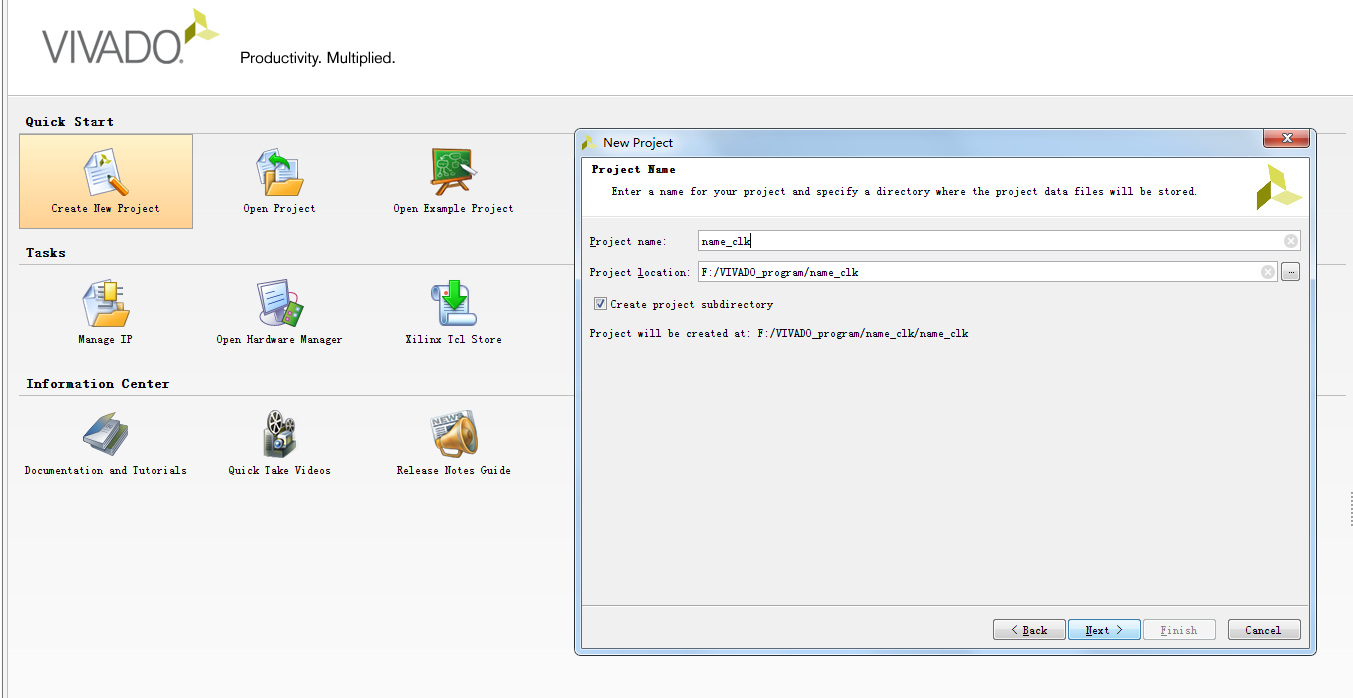Open Example Project chalkboard icon
This screenshot has height=698, width=1353.
pos(454,172)
